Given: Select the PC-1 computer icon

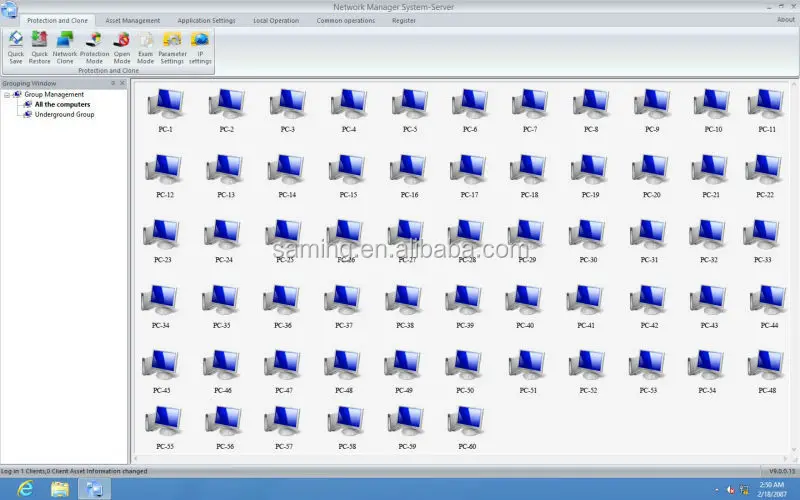Looking at the screenshot, I should click(x=163, y=108).
